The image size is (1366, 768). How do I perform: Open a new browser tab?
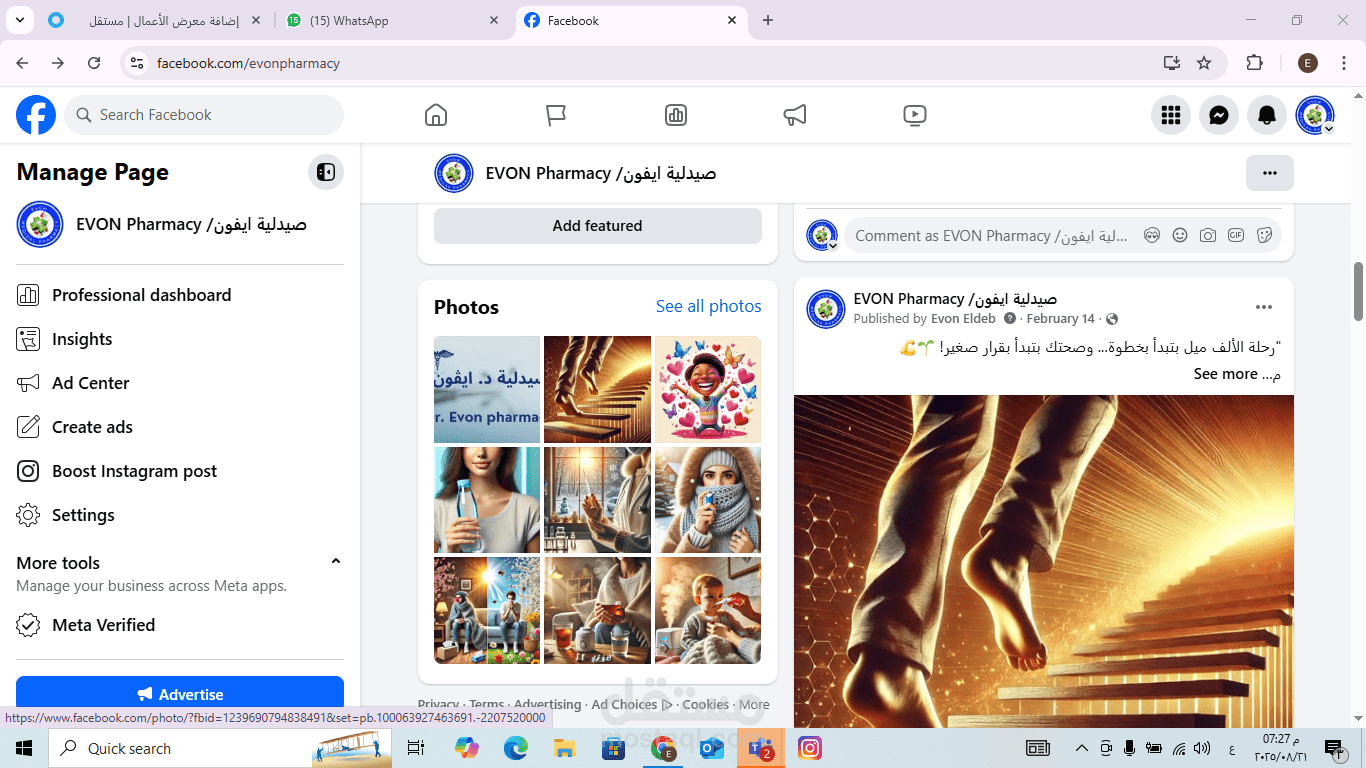[768, 20]
